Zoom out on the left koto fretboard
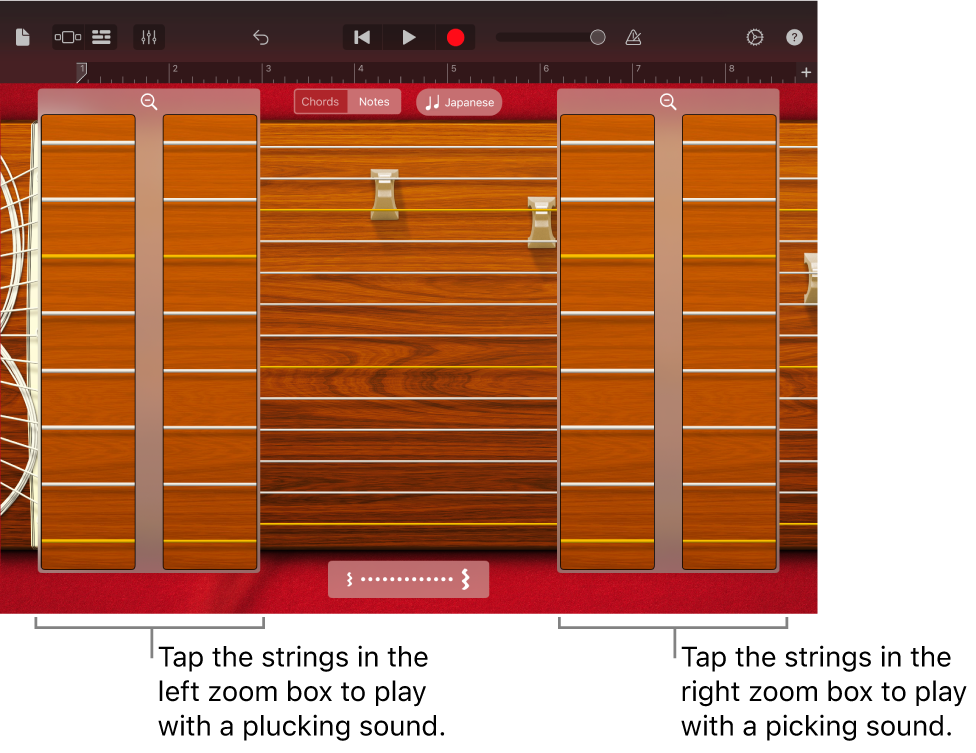The image size is (976, 753). tap(149, 101)
